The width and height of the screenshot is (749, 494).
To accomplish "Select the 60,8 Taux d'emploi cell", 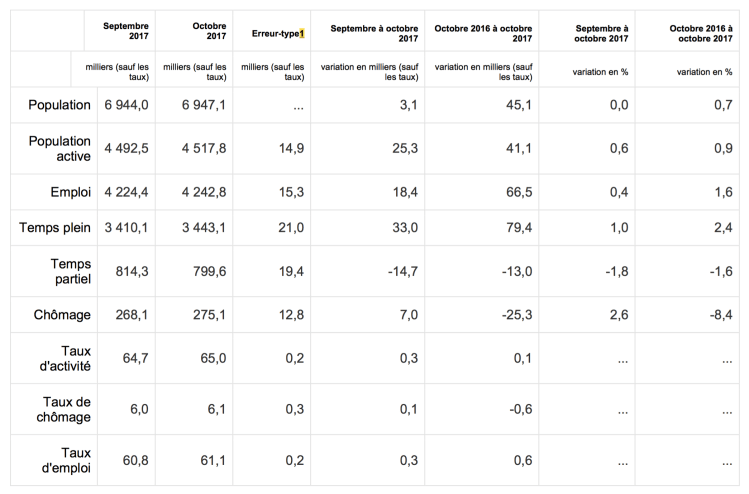I will [x=132, y=459].
